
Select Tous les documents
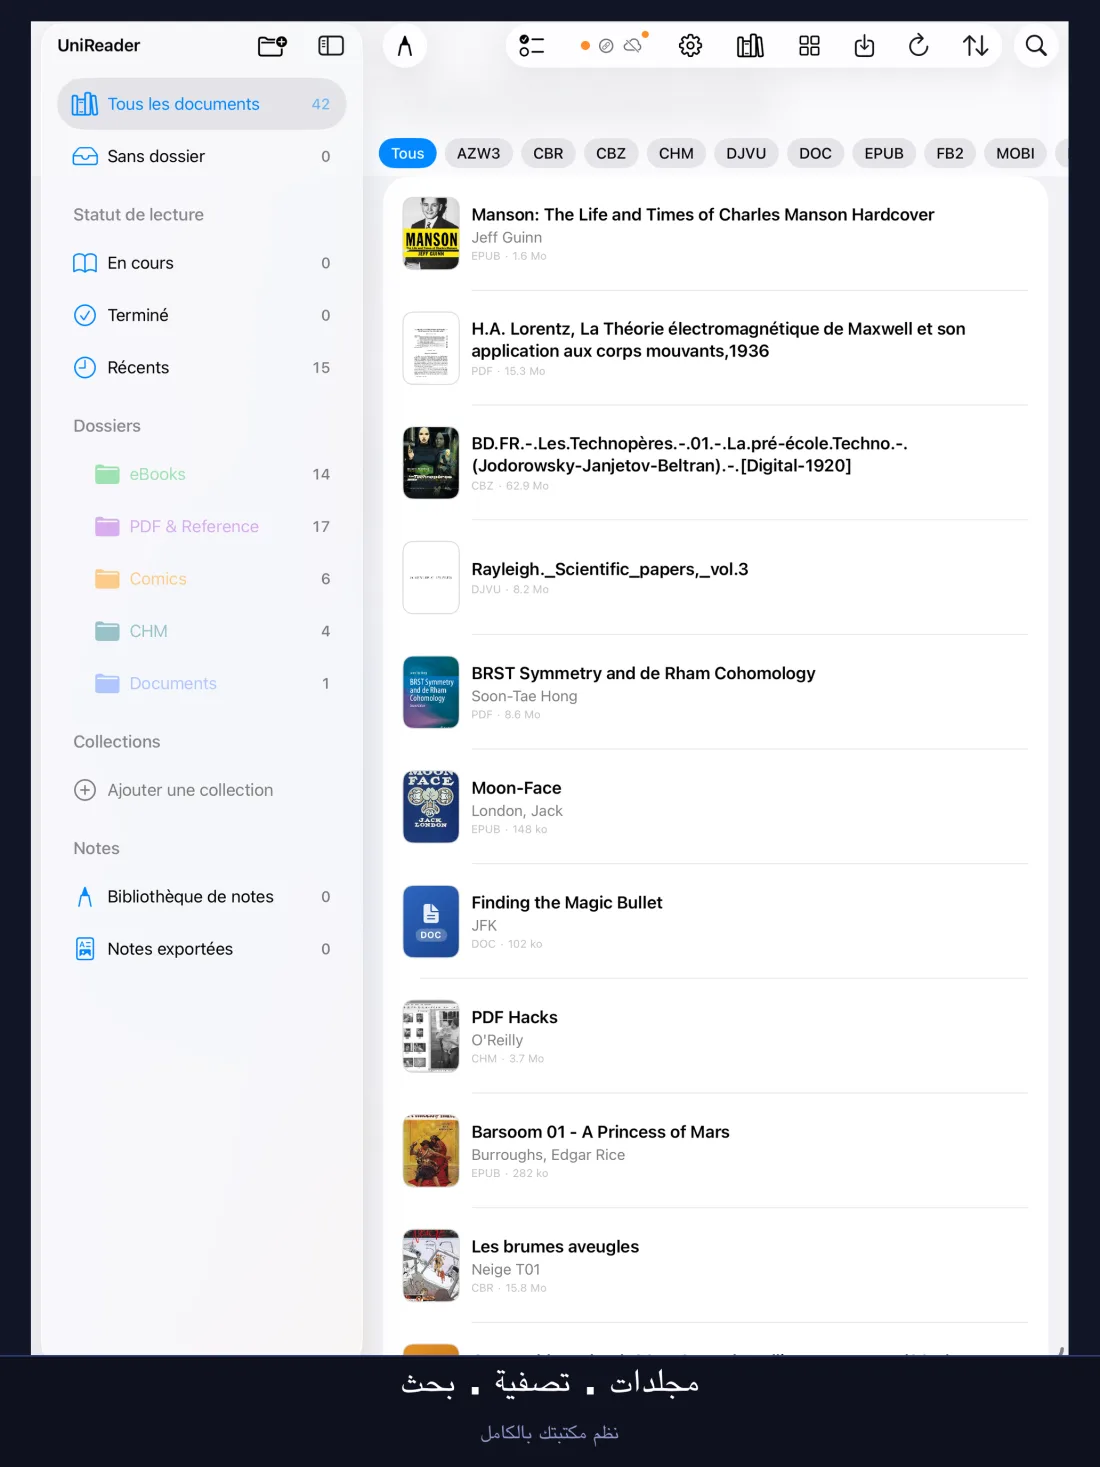202,104
